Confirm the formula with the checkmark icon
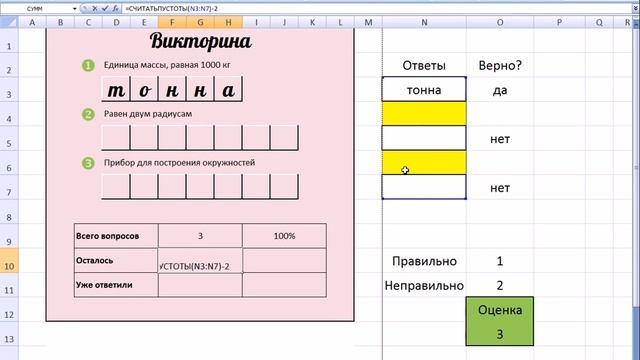640x360 pixels. [105, 8]
